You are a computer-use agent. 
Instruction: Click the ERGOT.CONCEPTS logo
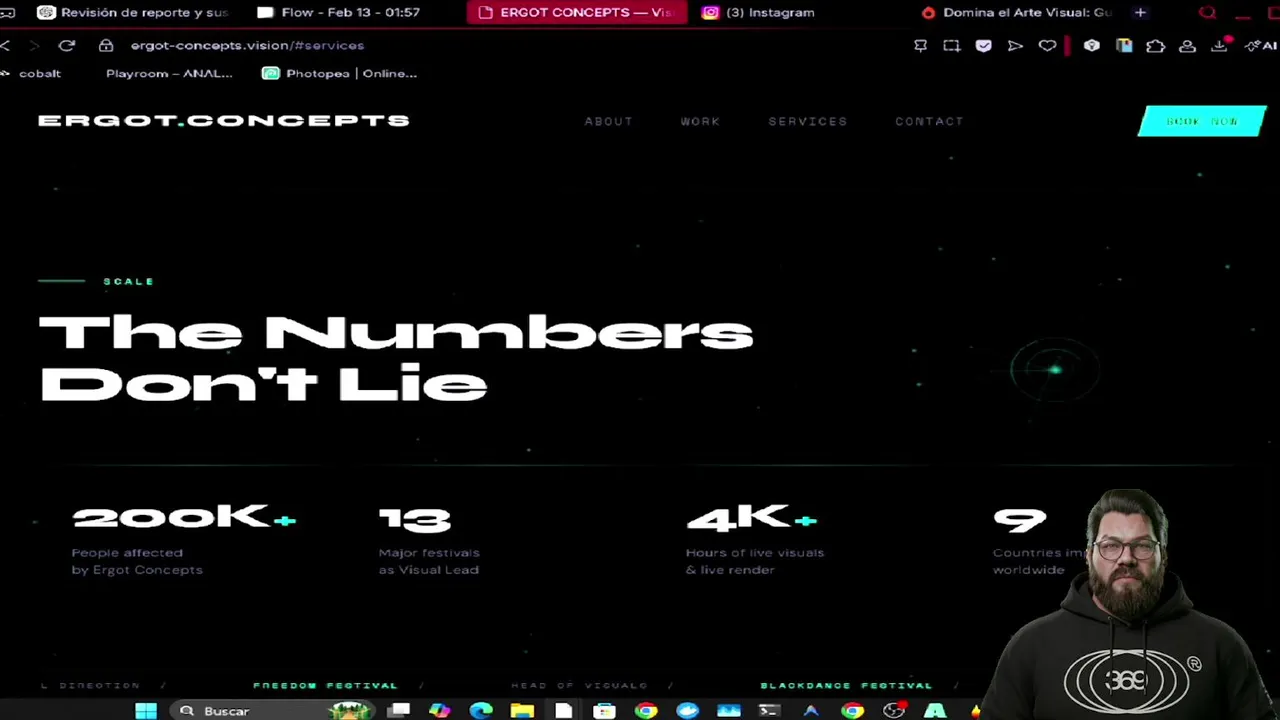pos(224,120)
